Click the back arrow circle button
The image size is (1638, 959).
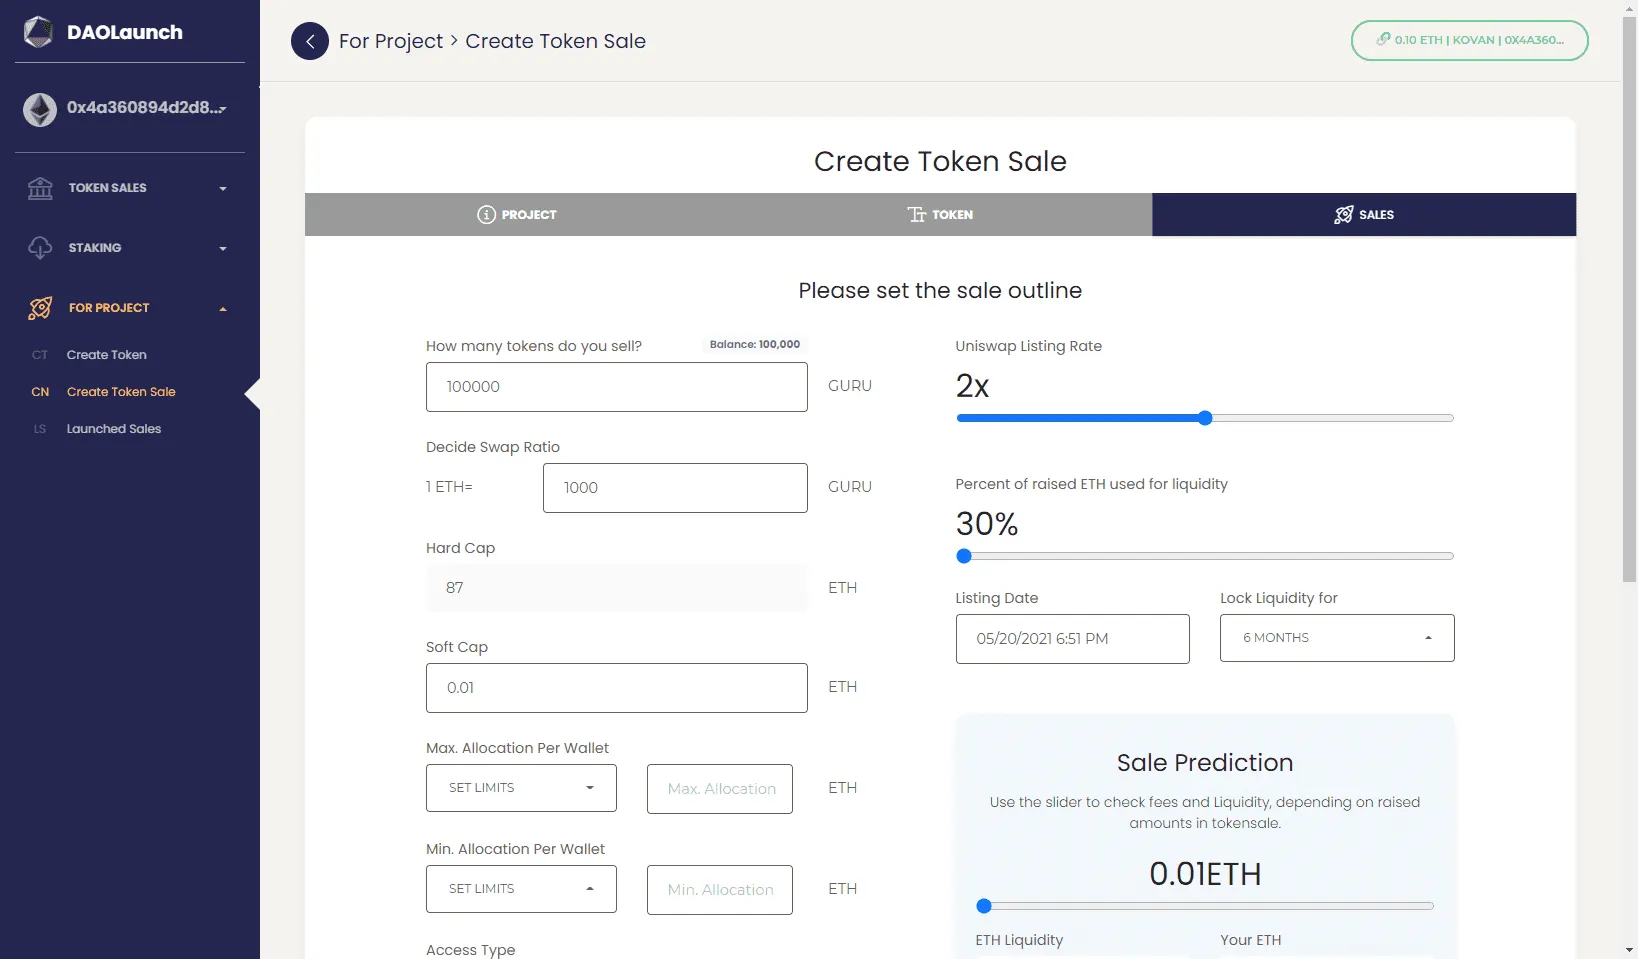(309, 41)
